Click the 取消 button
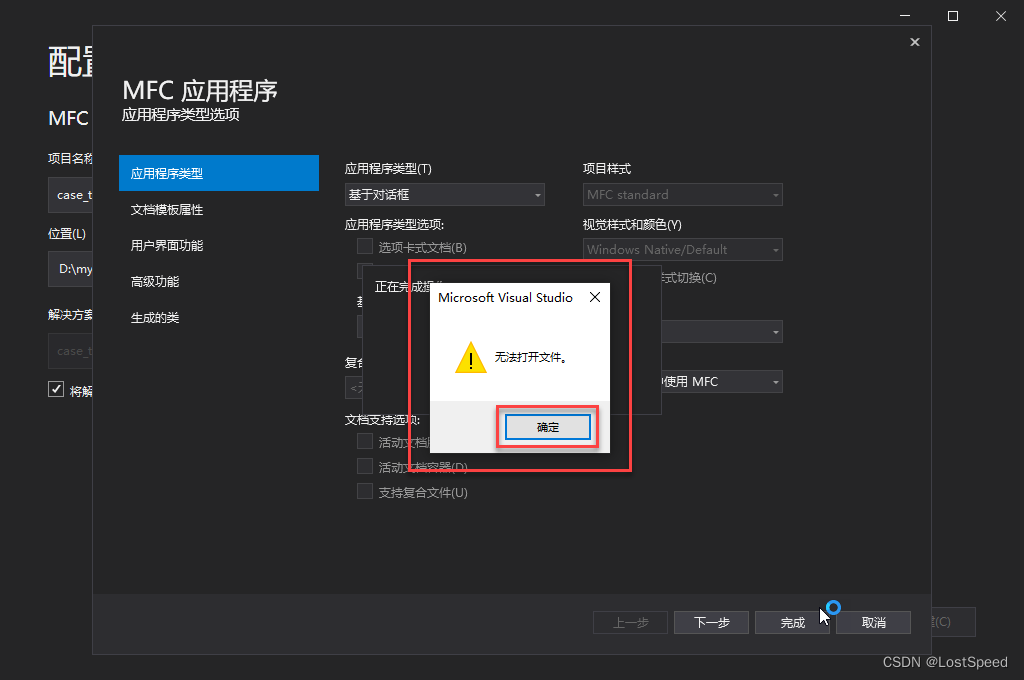The image size is (1024, 680). [x=873, y=622]
